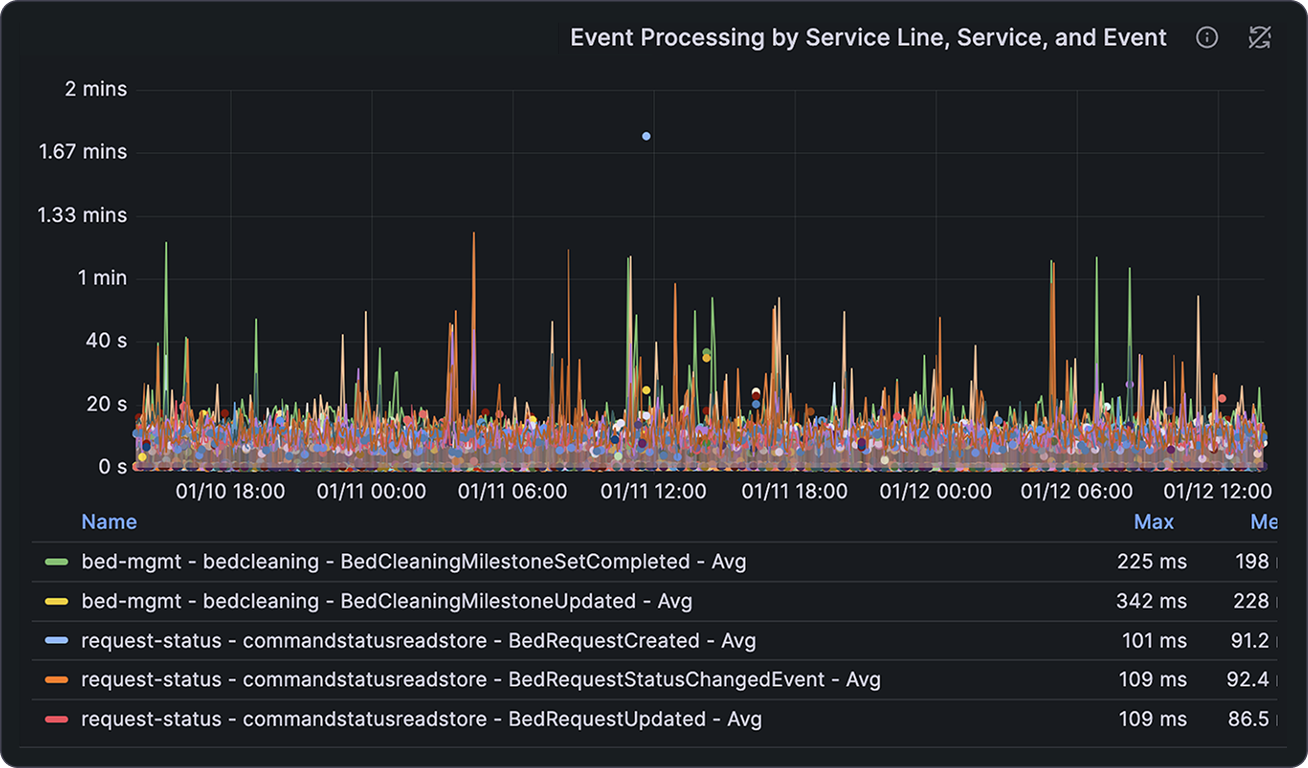Open panel options via the title bar

click(x=866, y=37)
